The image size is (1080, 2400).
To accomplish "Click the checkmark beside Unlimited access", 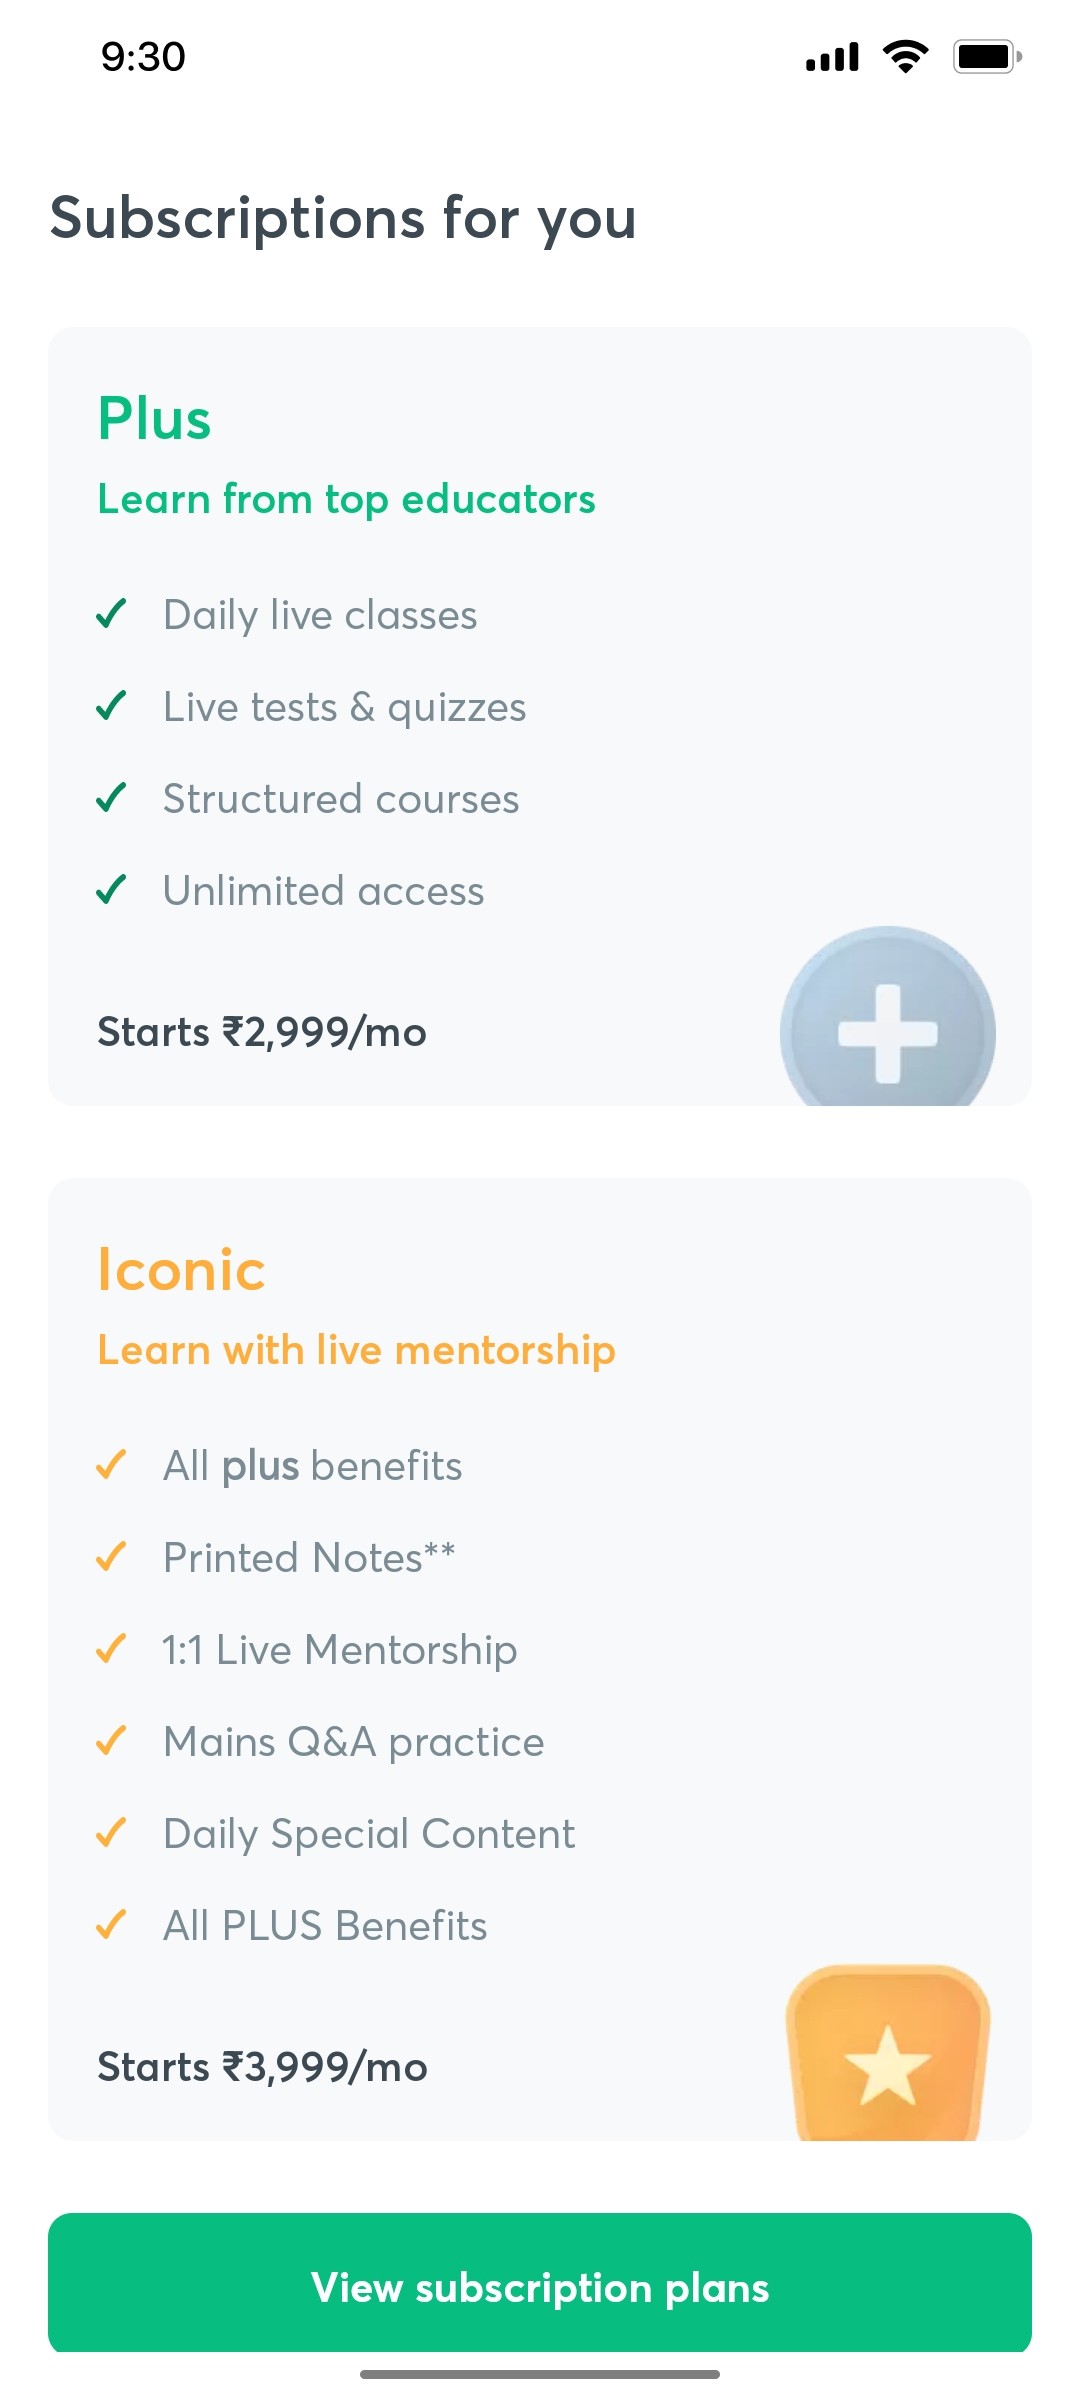I will (x=113, y=890).
